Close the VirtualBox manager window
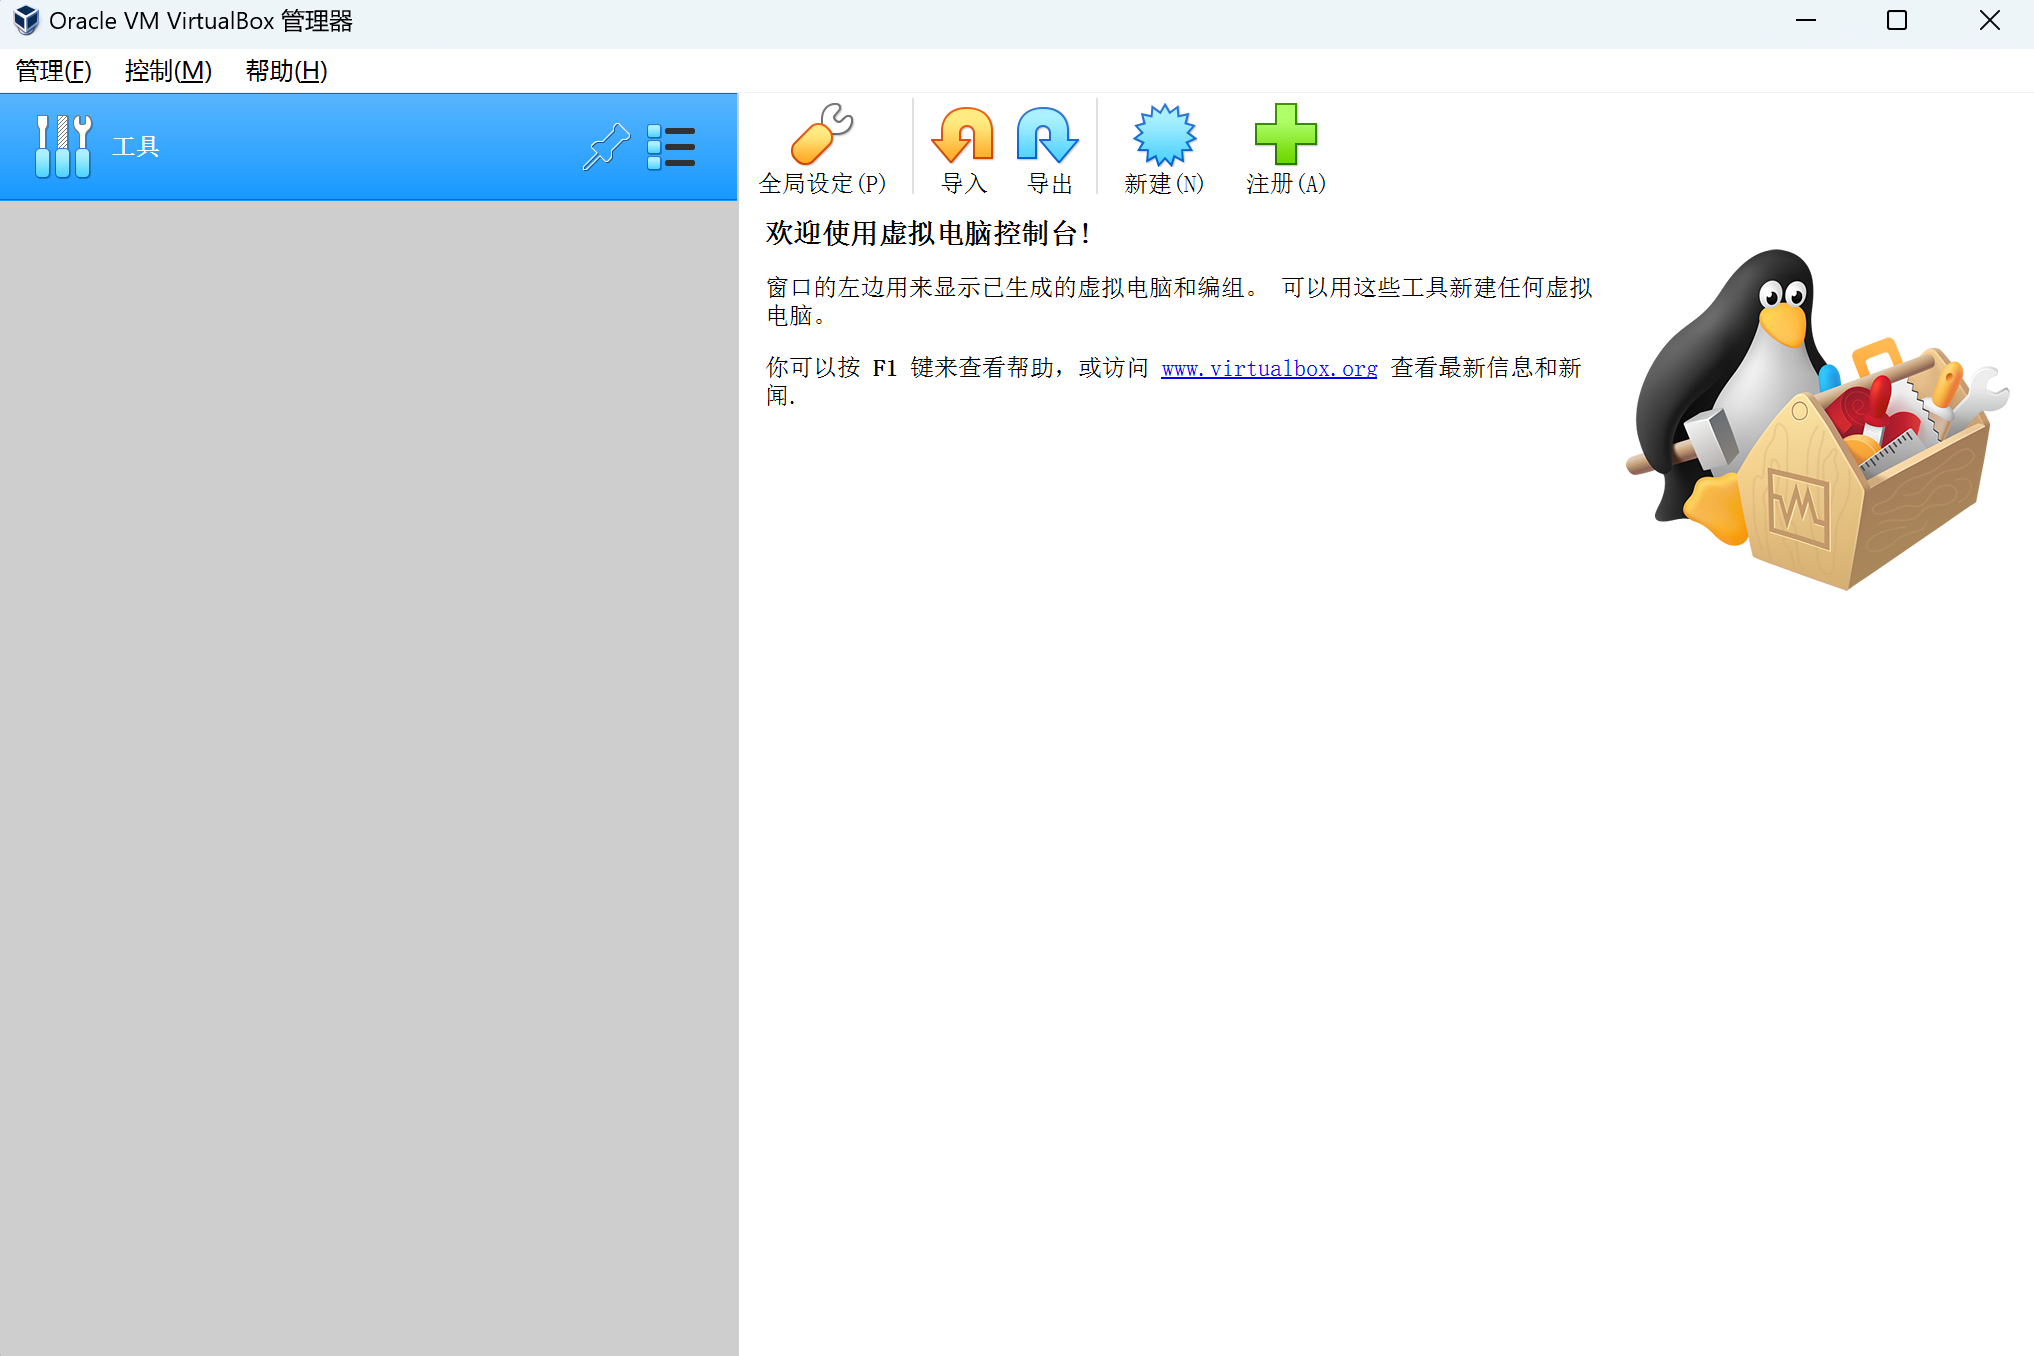 (1989, 21)
